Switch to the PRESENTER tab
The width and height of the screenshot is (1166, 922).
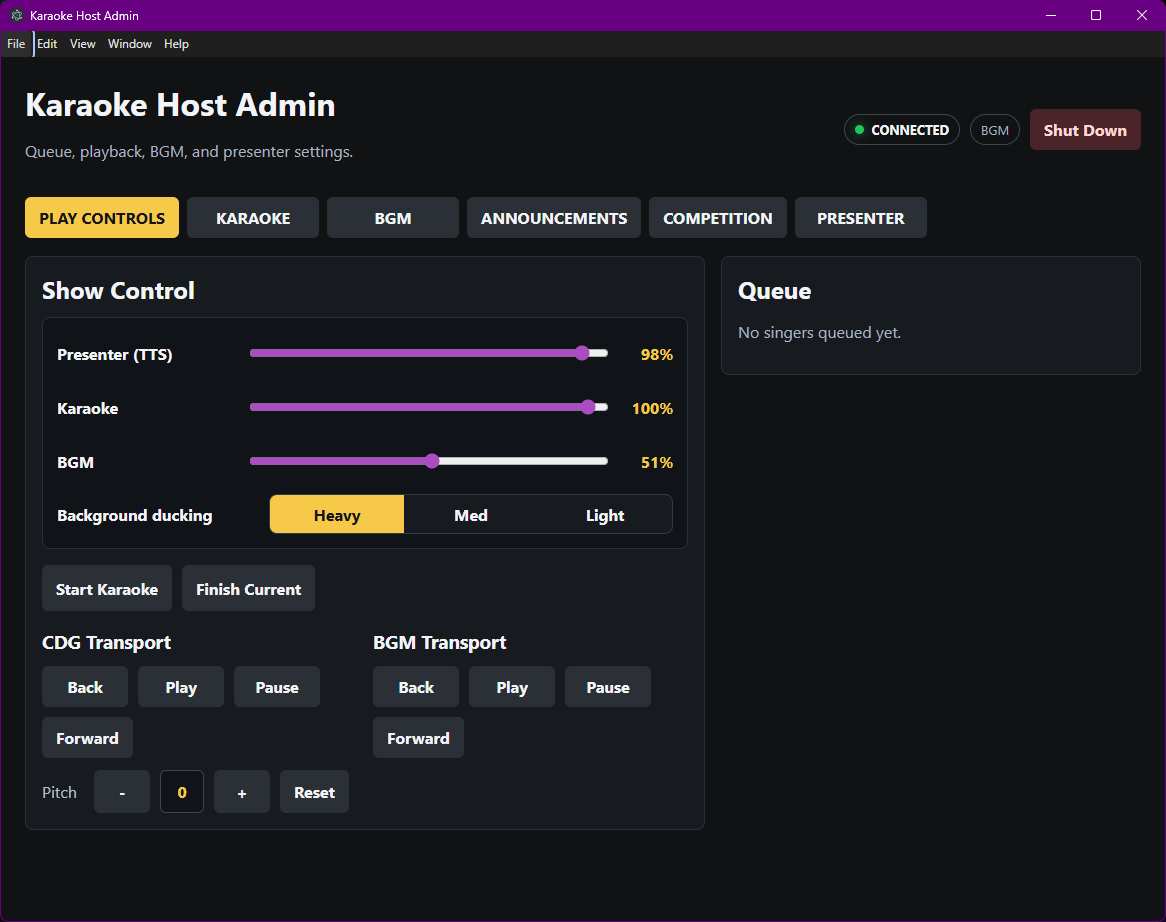coord(860,218)
